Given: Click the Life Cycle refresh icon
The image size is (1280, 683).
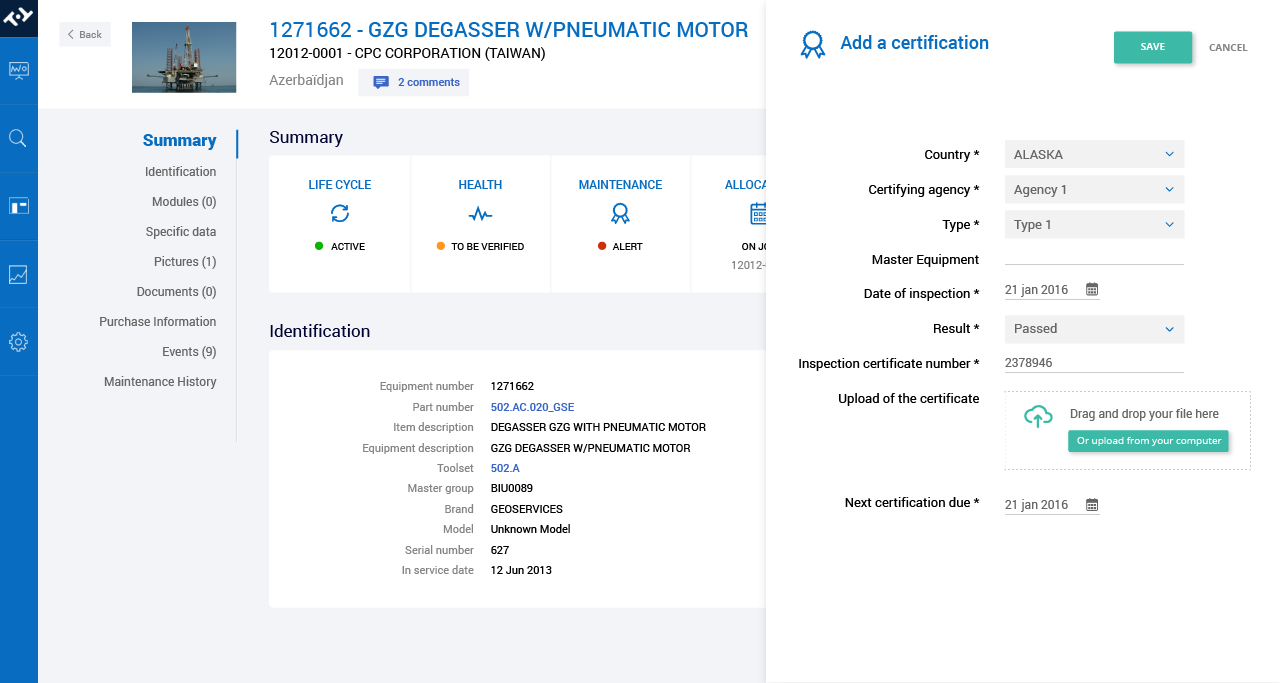Looking at the screenshot, I should 340,213.
